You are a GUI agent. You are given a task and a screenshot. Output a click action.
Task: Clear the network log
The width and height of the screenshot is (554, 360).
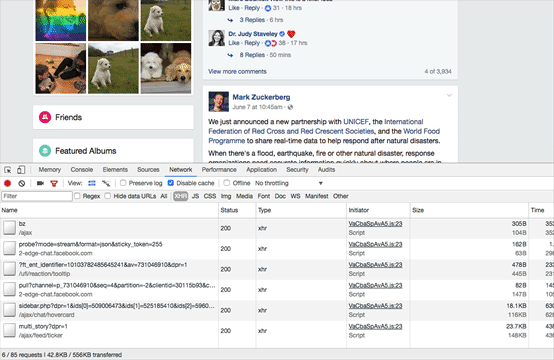click(22, 183)
